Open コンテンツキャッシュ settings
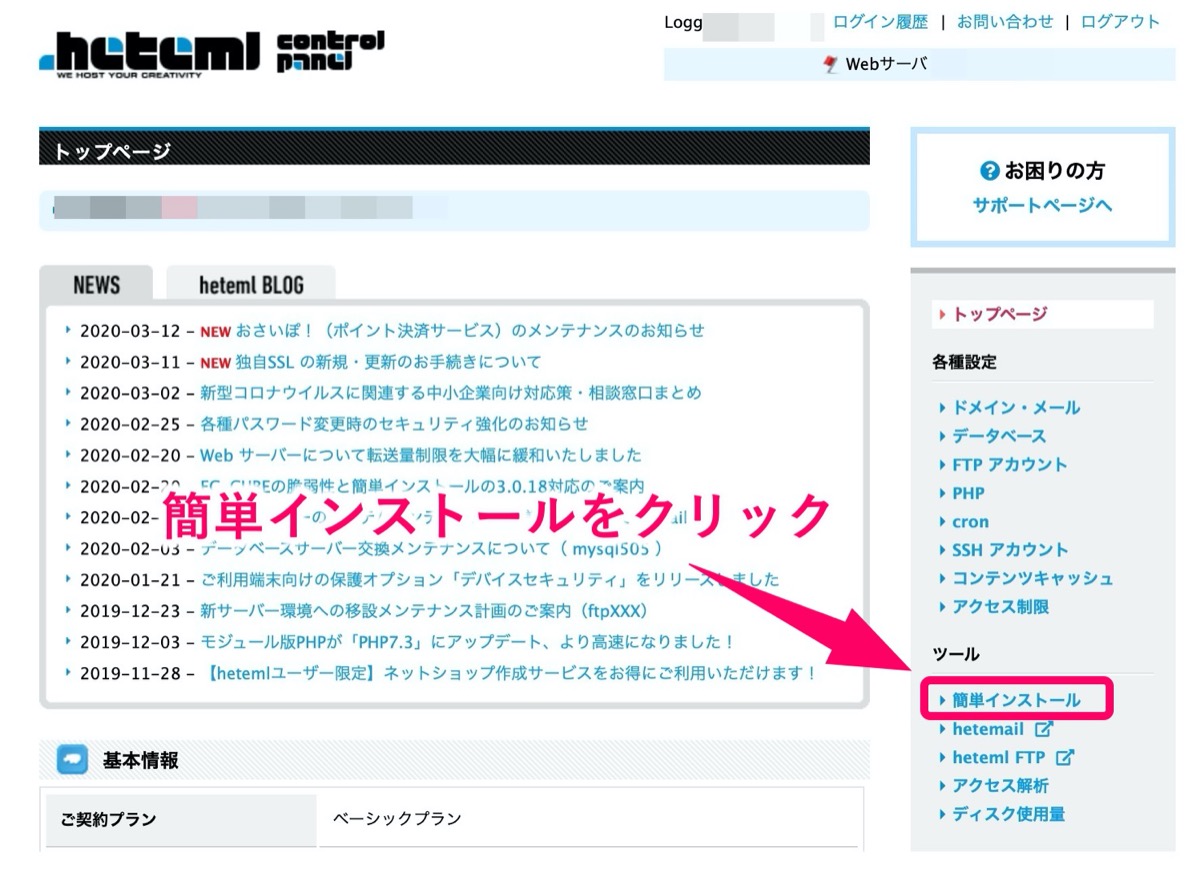 pos(1033,579)
